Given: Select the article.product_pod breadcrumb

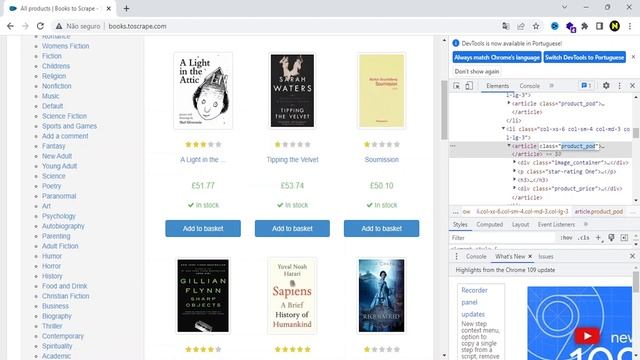Looking at the screenshot, I should pyautogui.click(x=598, y=211).
